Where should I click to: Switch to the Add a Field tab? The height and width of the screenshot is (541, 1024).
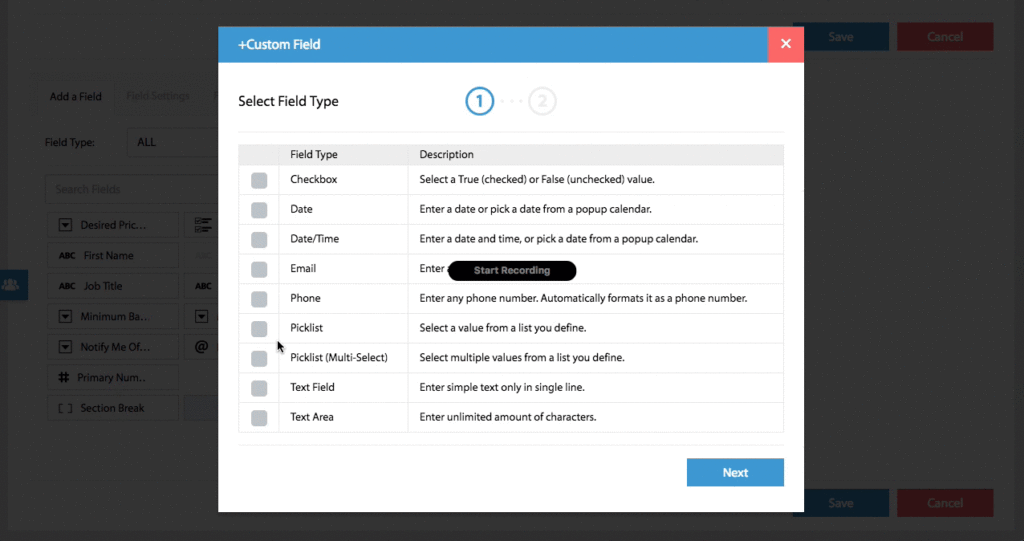[x=76, y=97]
